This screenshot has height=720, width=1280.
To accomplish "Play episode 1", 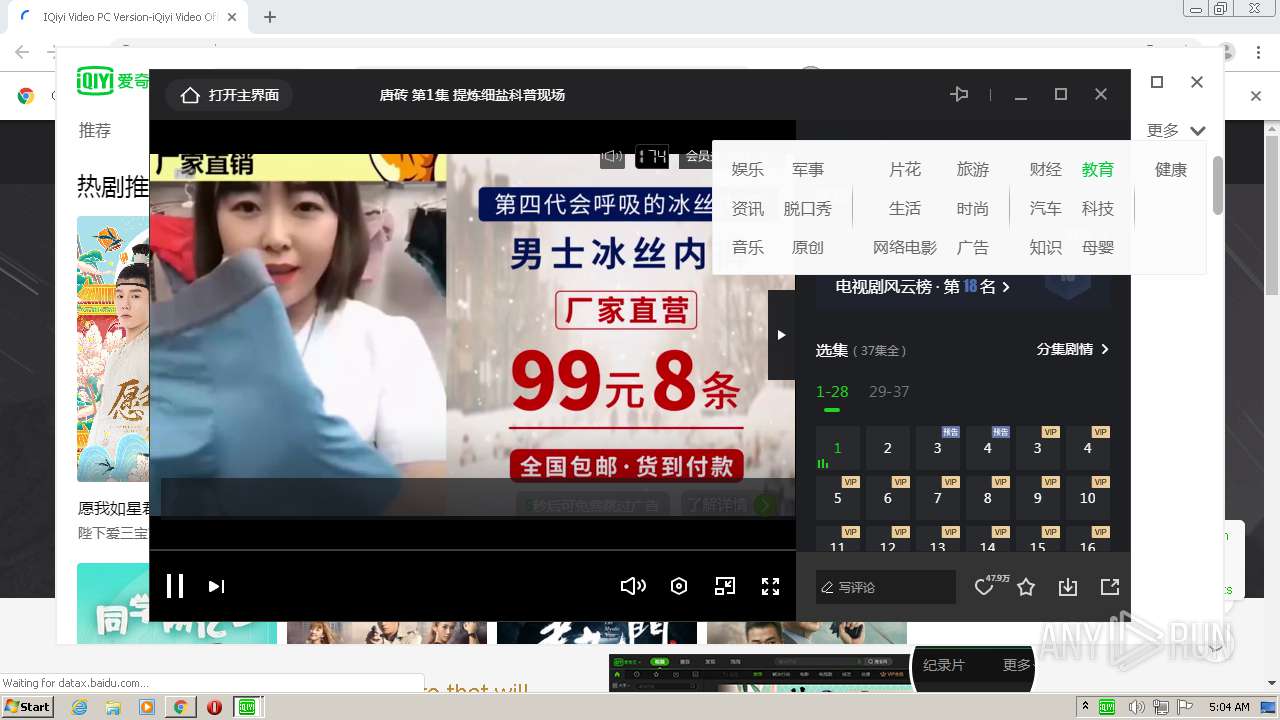I will (838, 448).
